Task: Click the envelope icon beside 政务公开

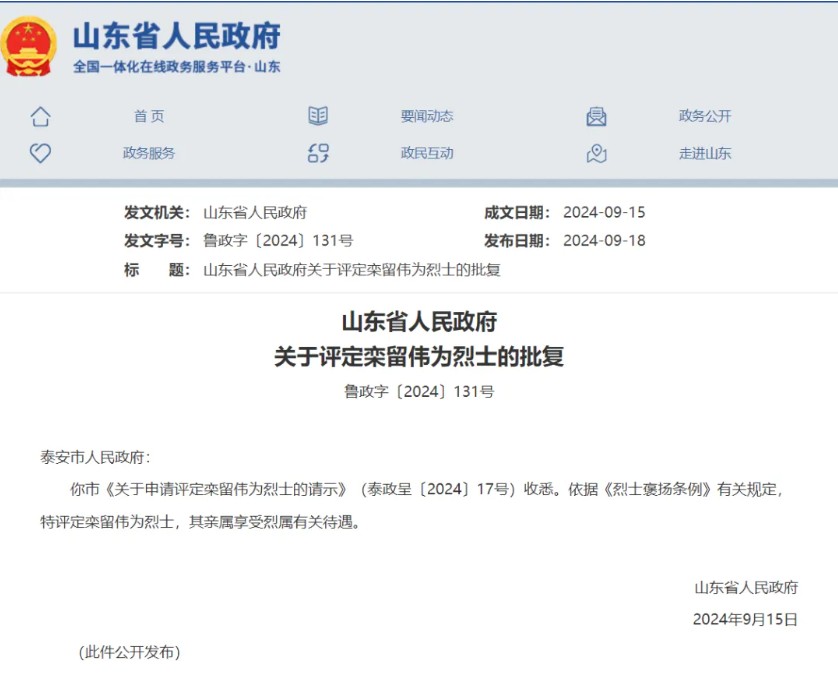Action: [596, 116]
